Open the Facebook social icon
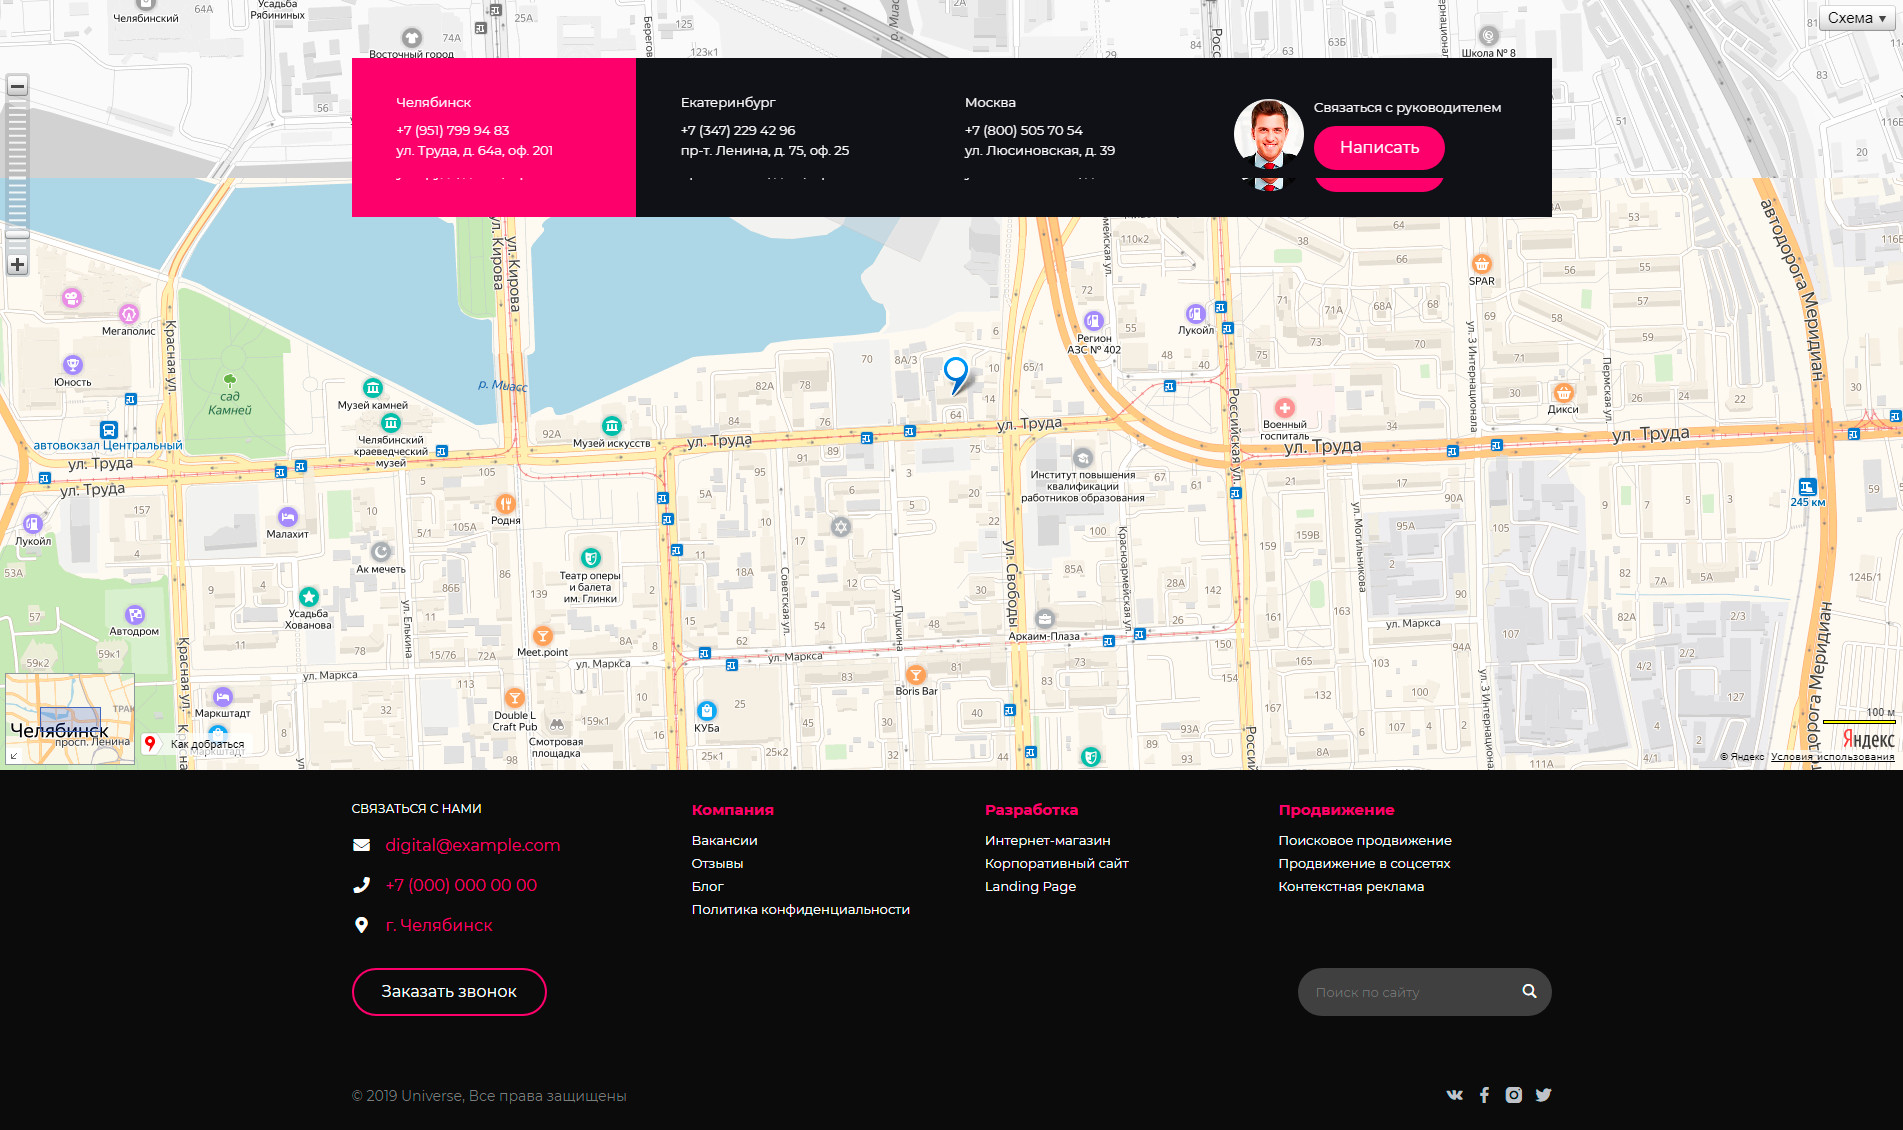 click(x=1485, y=1095)
